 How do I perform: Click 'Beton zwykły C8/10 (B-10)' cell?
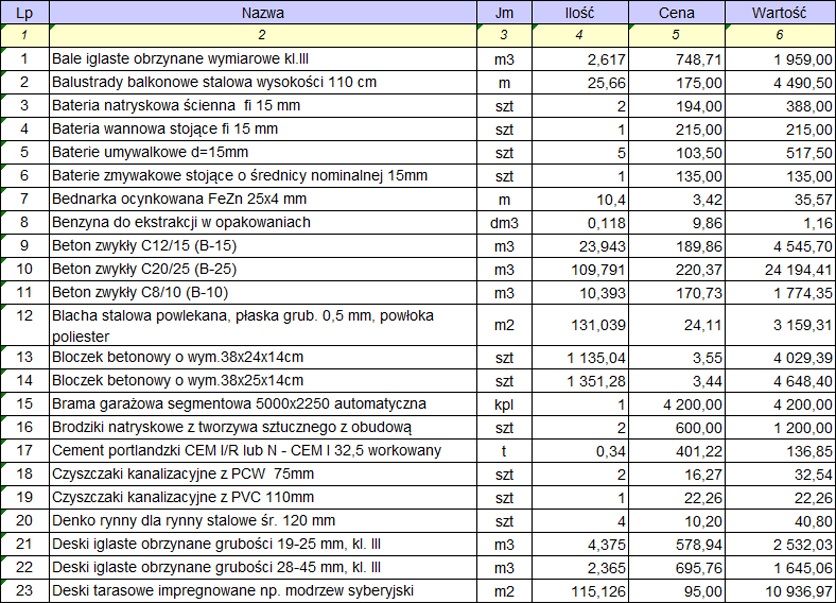(263, 293)
